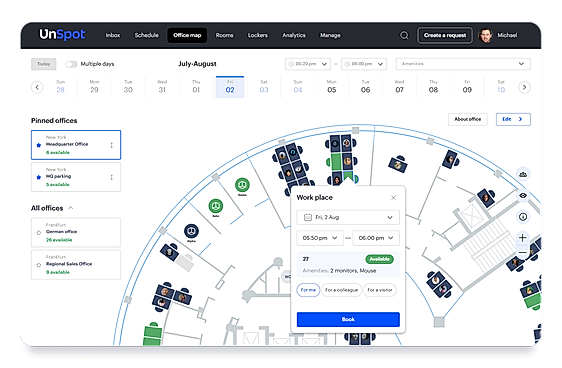562x368 pixels.
Task: Open the Amenities filter dropdown
Action: pos(463,64)
